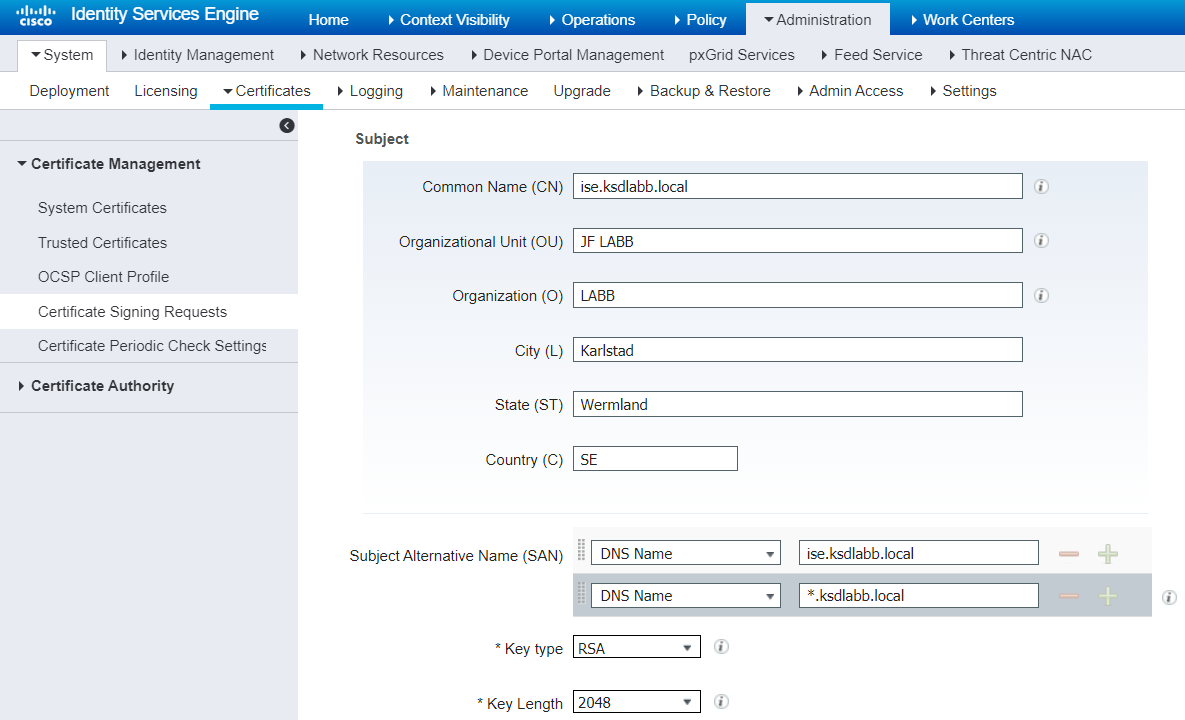1185x720 pixels.
Task: Grab drag handle of *.ksdlabb.local SAN row
Action: tap(581, 593)
